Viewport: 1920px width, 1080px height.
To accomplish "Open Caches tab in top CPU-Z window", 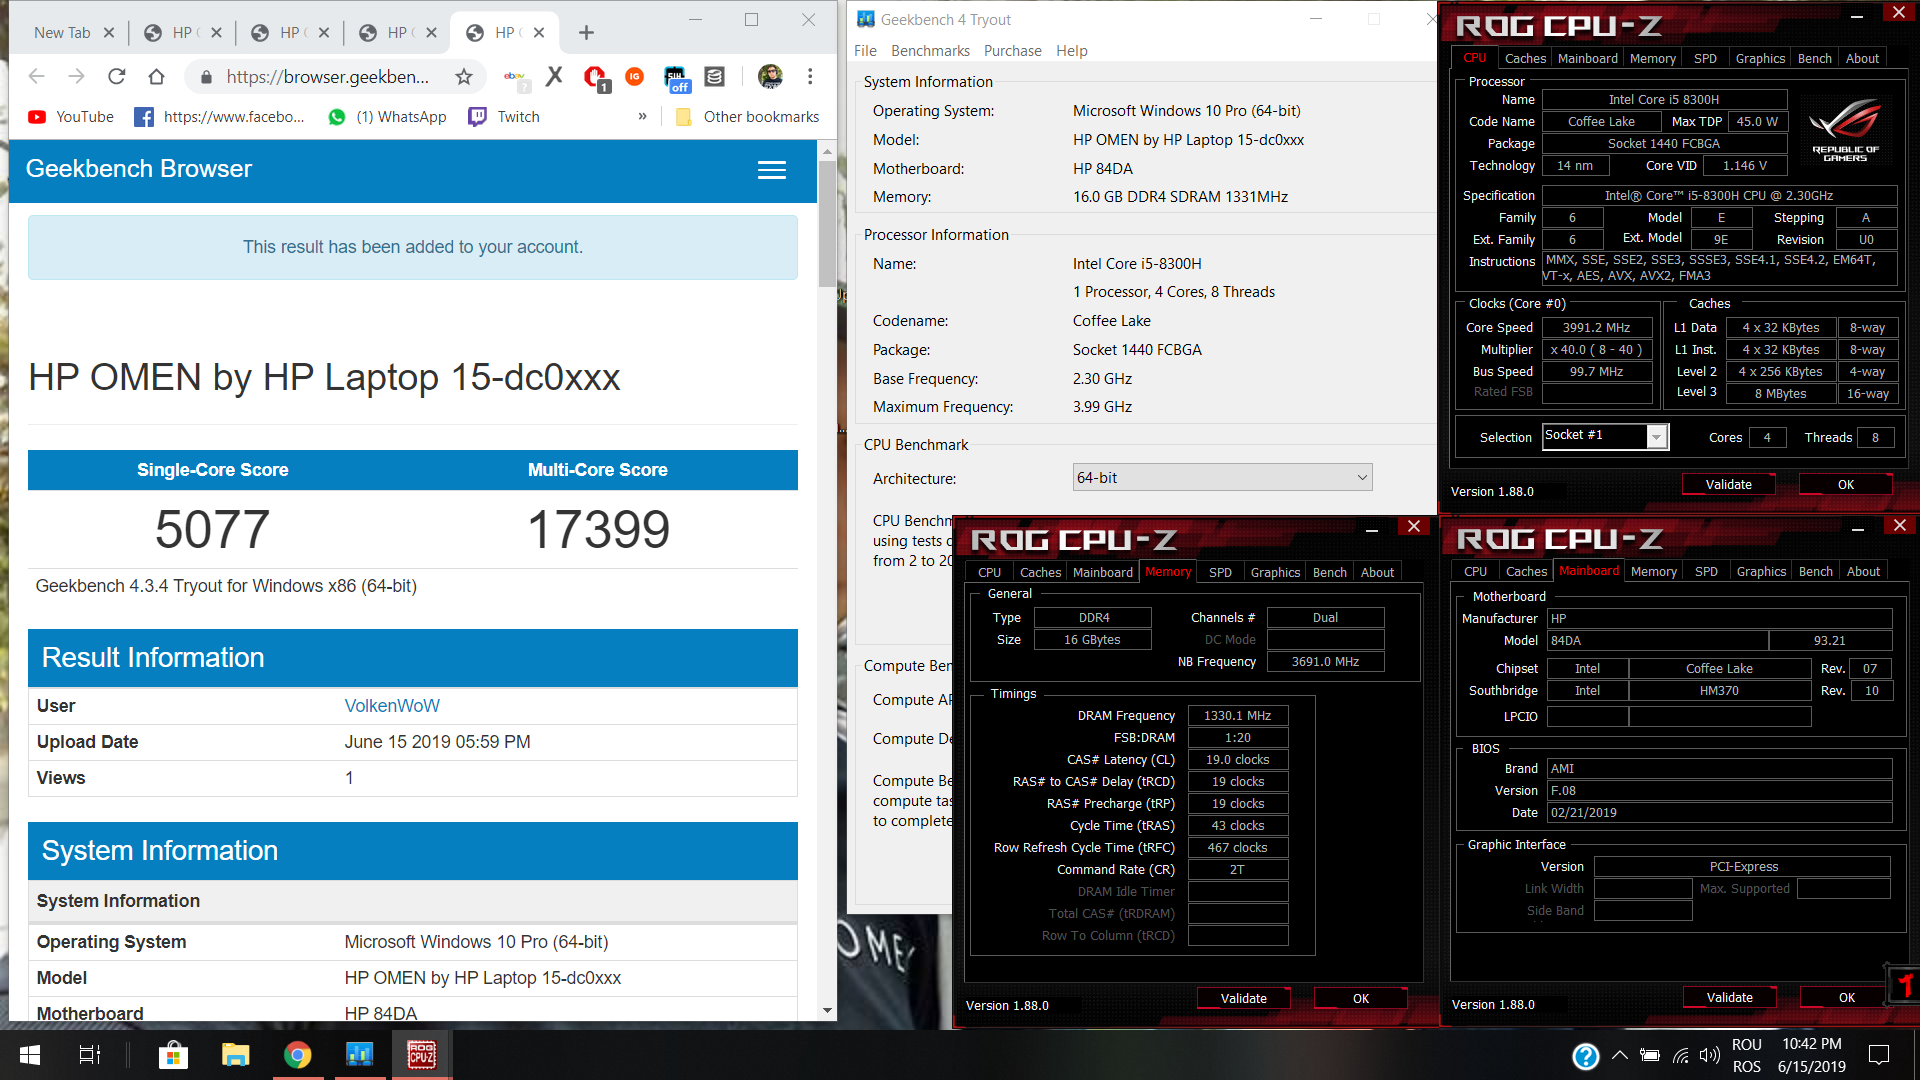I will 1525,59.
